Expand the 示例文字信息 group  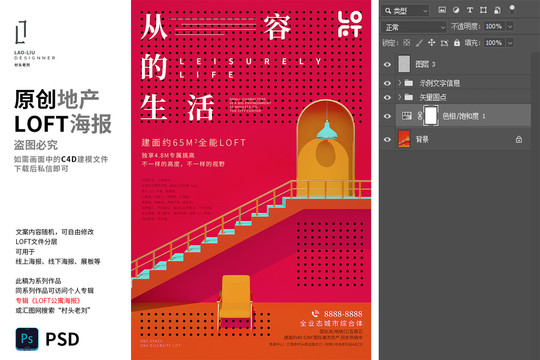400,83
